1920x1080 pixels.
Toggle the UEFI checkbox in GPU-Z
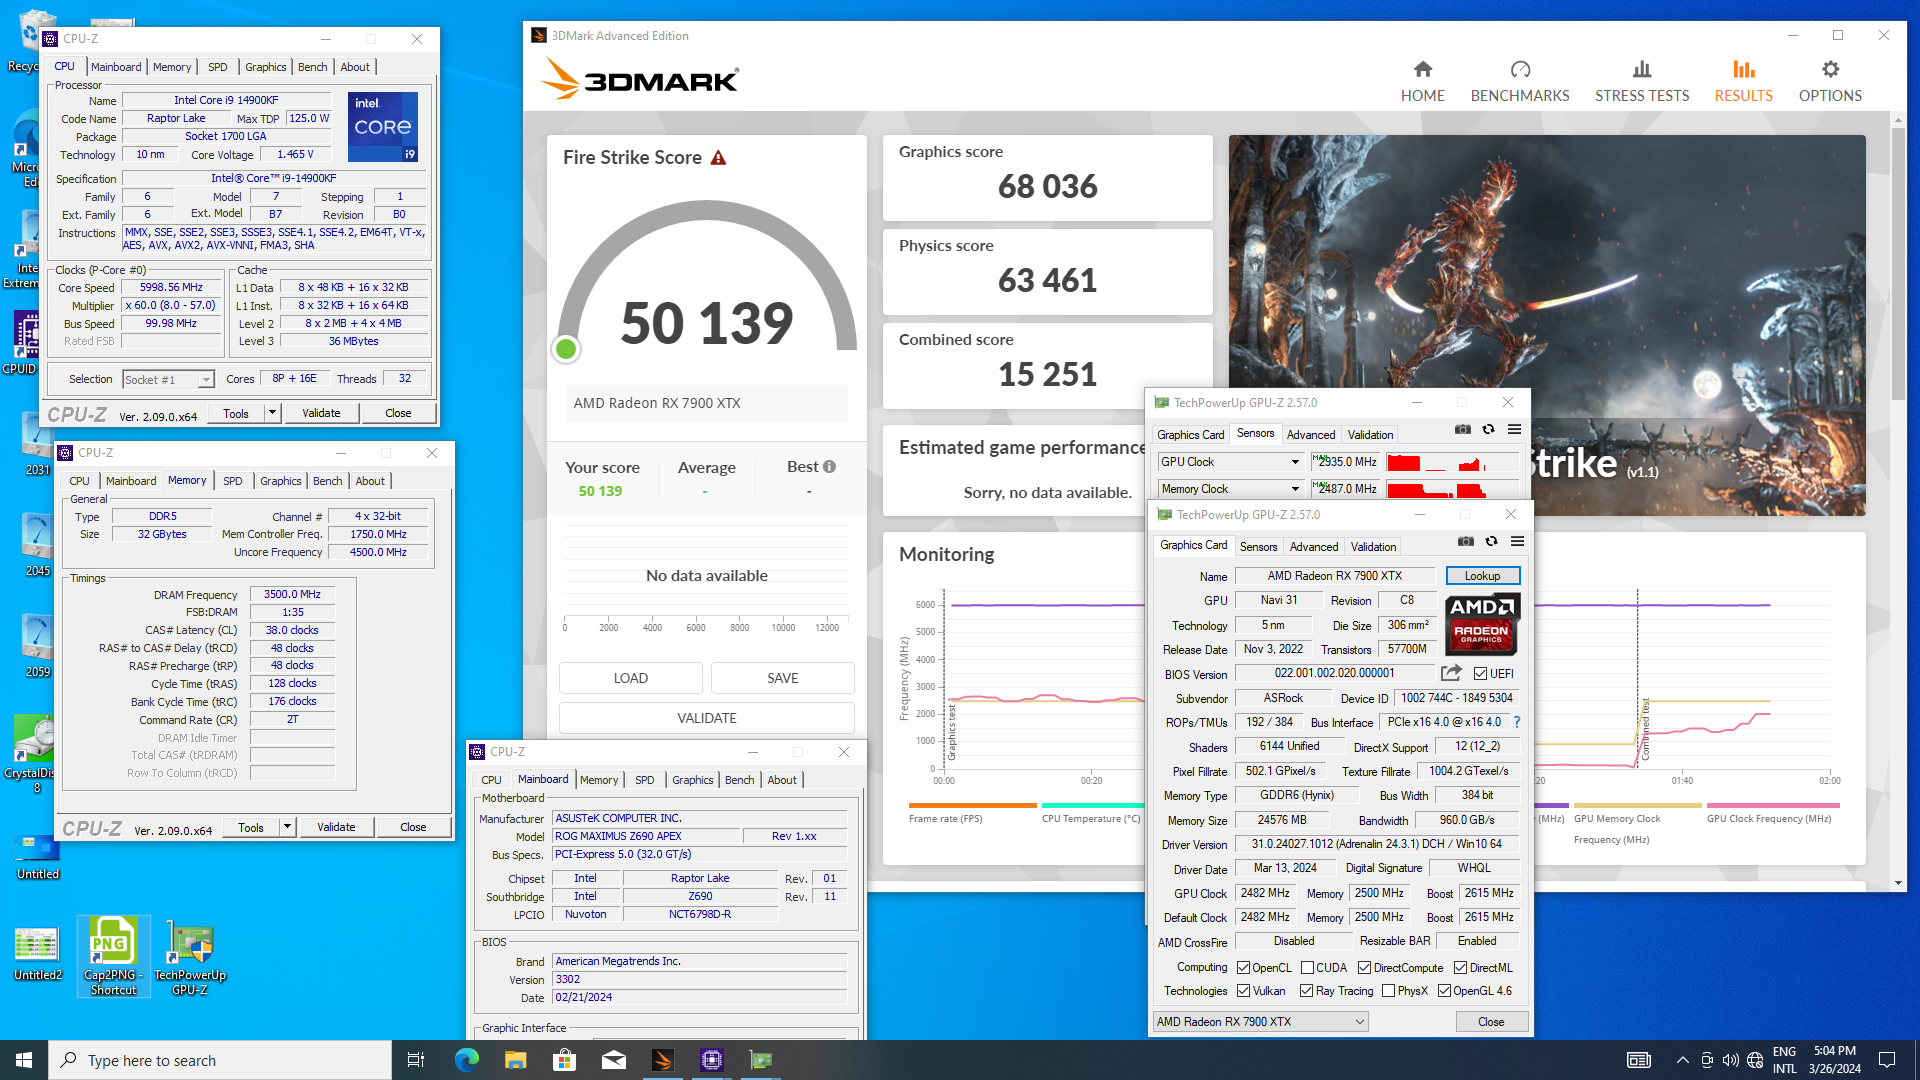[1480, 674]
